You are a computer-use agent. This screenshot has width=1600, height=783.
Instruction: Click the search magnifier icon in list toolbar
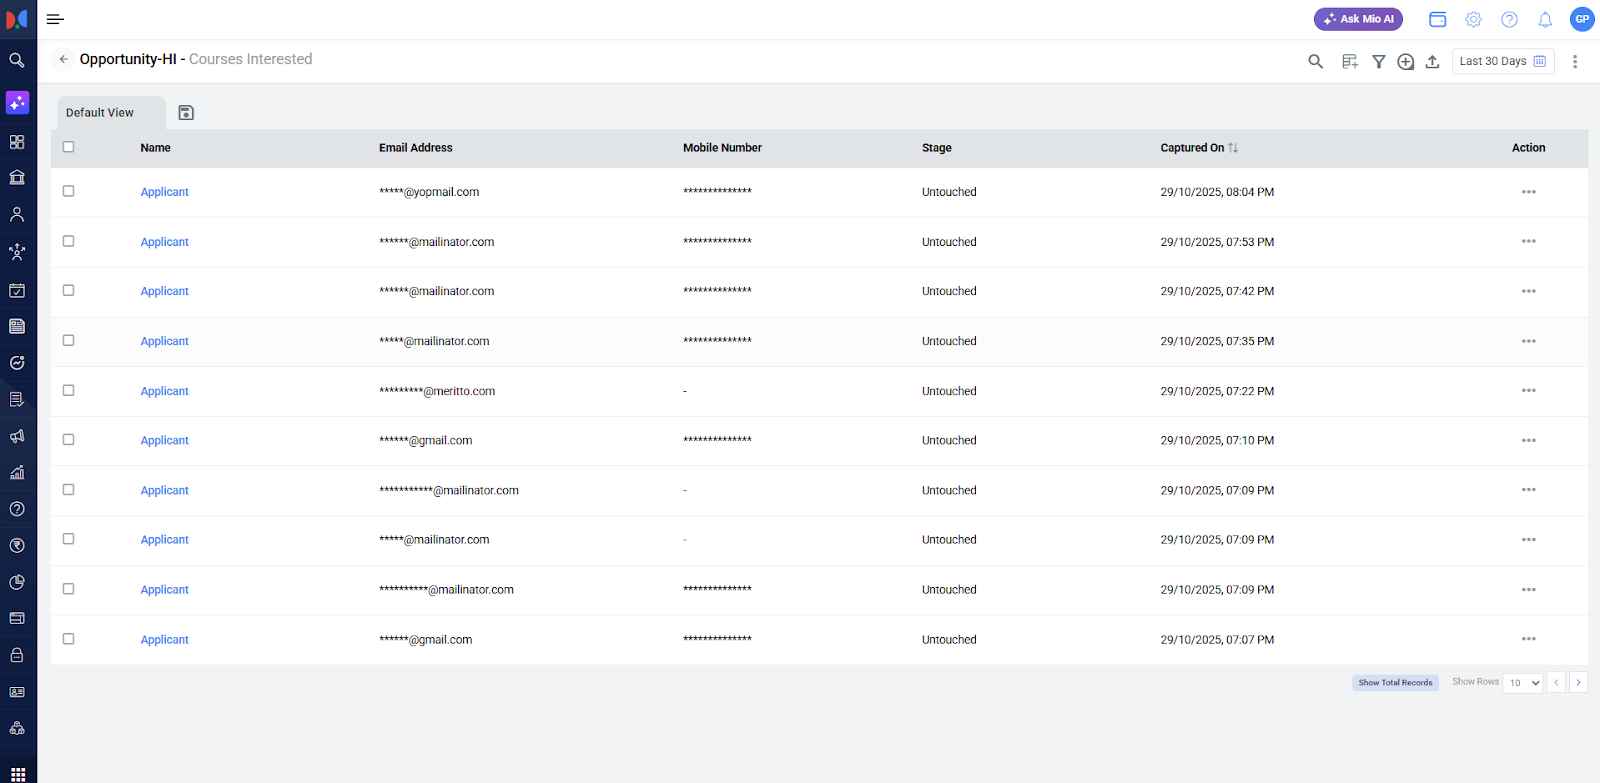pos(1315,61)
